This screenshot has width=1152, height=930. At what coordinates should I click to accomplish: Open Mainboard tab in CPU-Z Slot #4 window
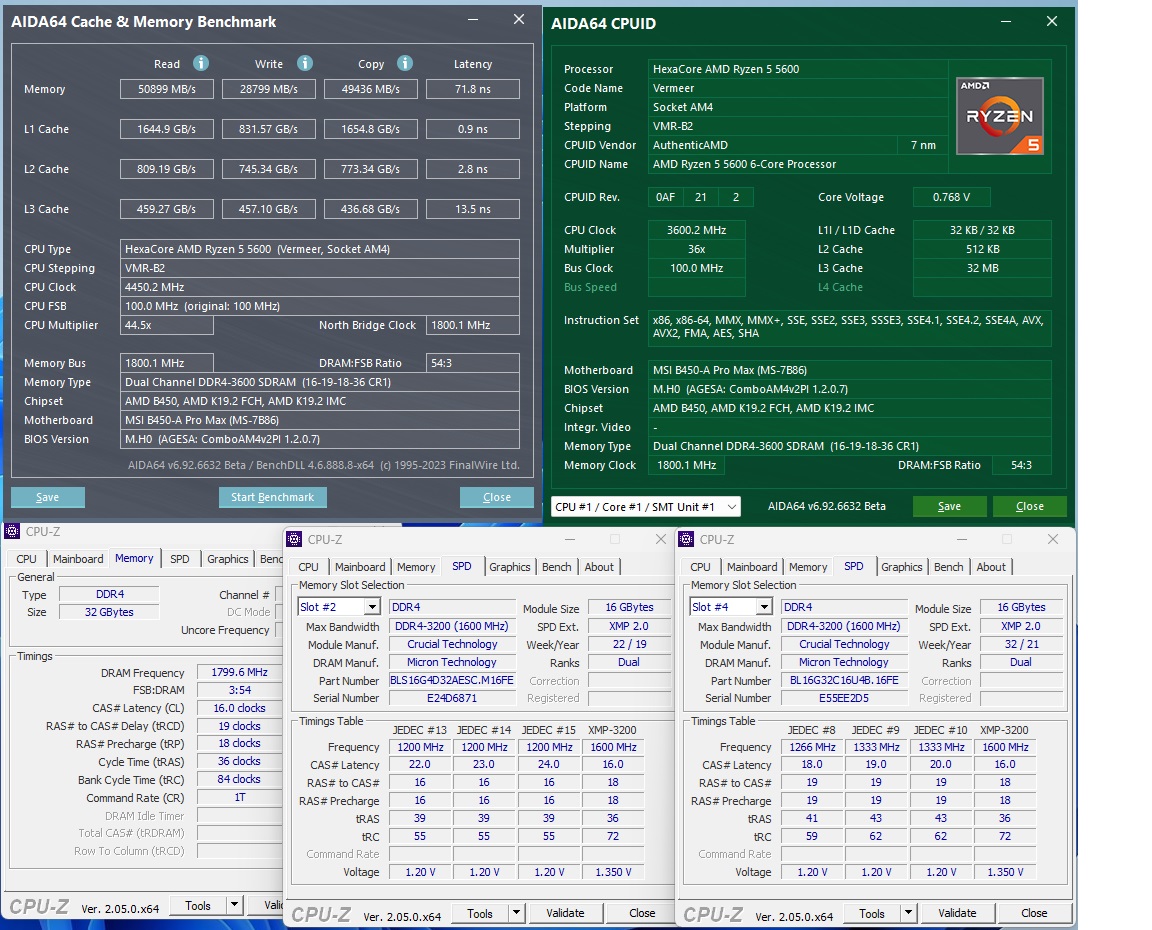[752, 567]
